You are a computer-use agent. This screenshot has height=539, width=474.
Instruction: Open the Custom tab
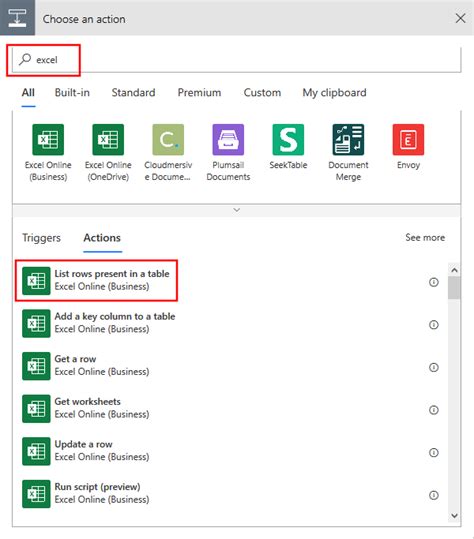click(262, 92)
